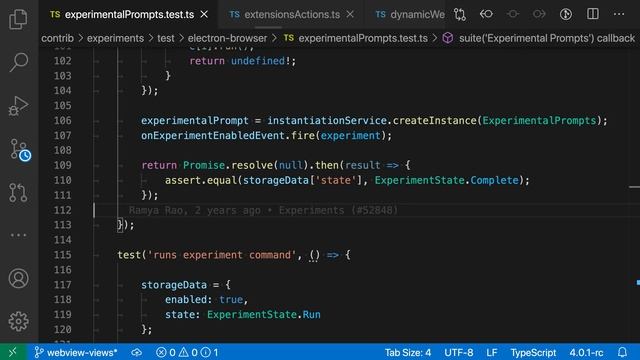The height and width of the screenshot is (360, 640).
Task: Synchronize changes with the cloud icon
Action: tap(137, 352)
